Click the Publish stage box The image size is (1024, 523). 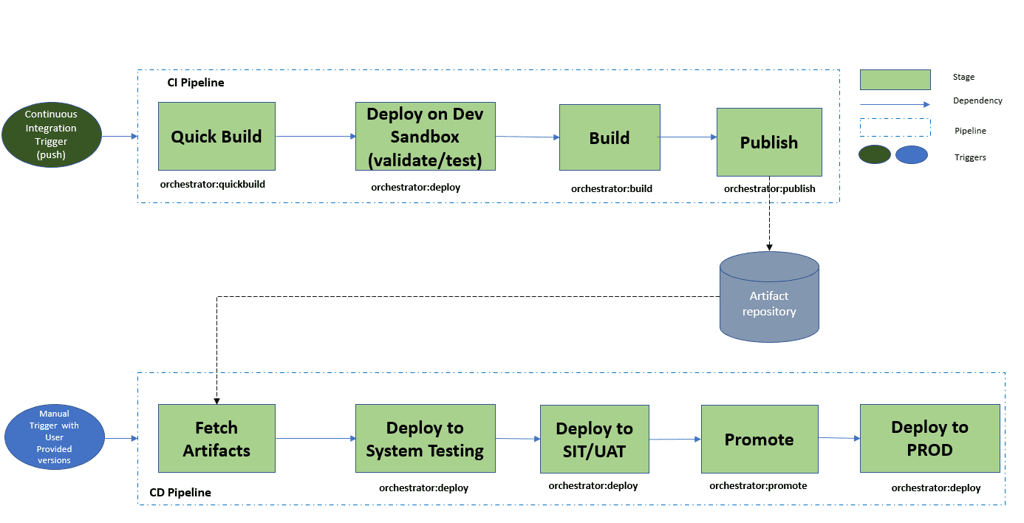(769, 142)
